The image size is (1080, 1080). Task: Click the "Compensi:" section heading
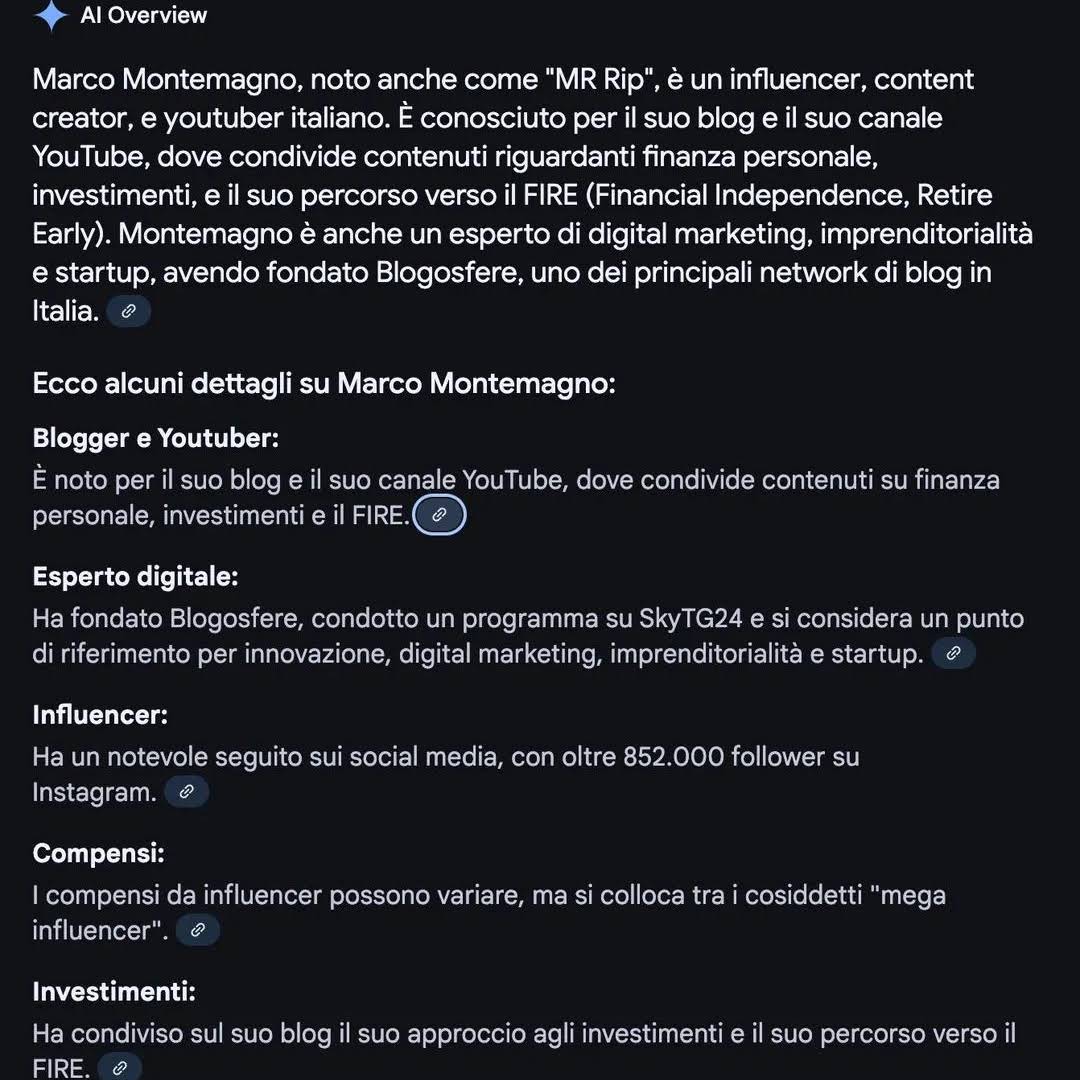98,853
